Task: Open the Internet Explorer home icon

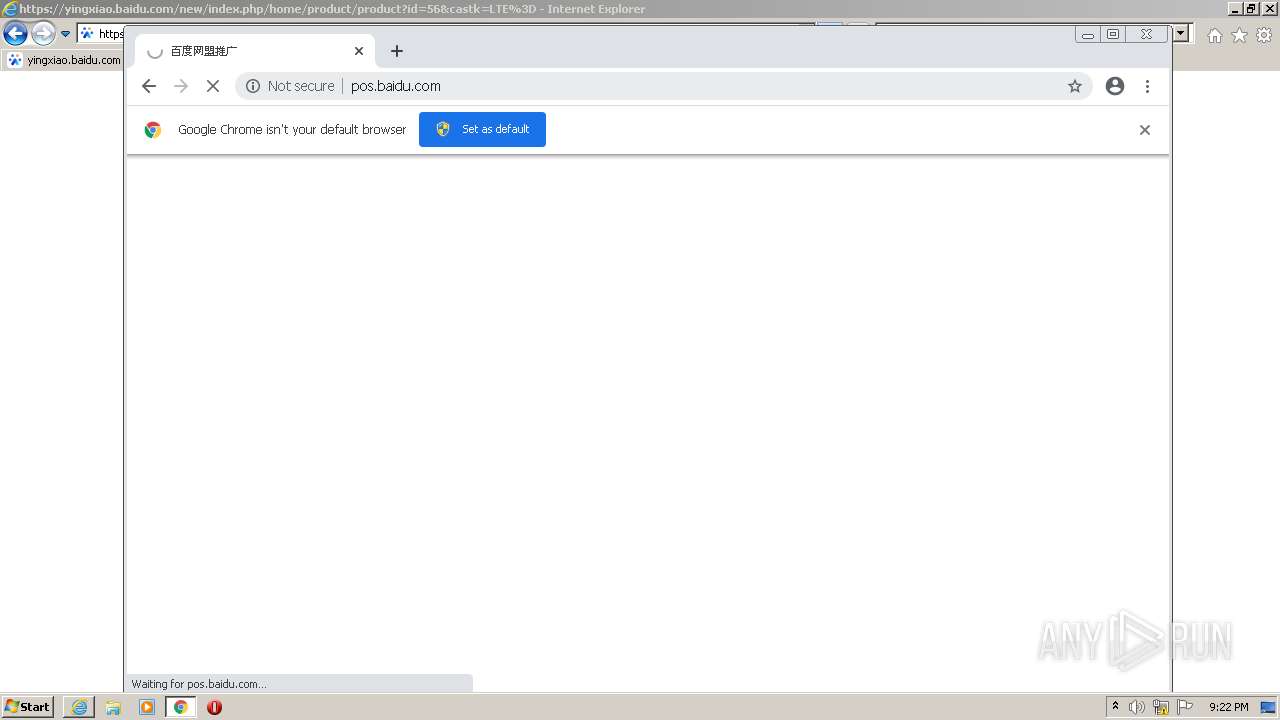Action: coord(1214,35)
